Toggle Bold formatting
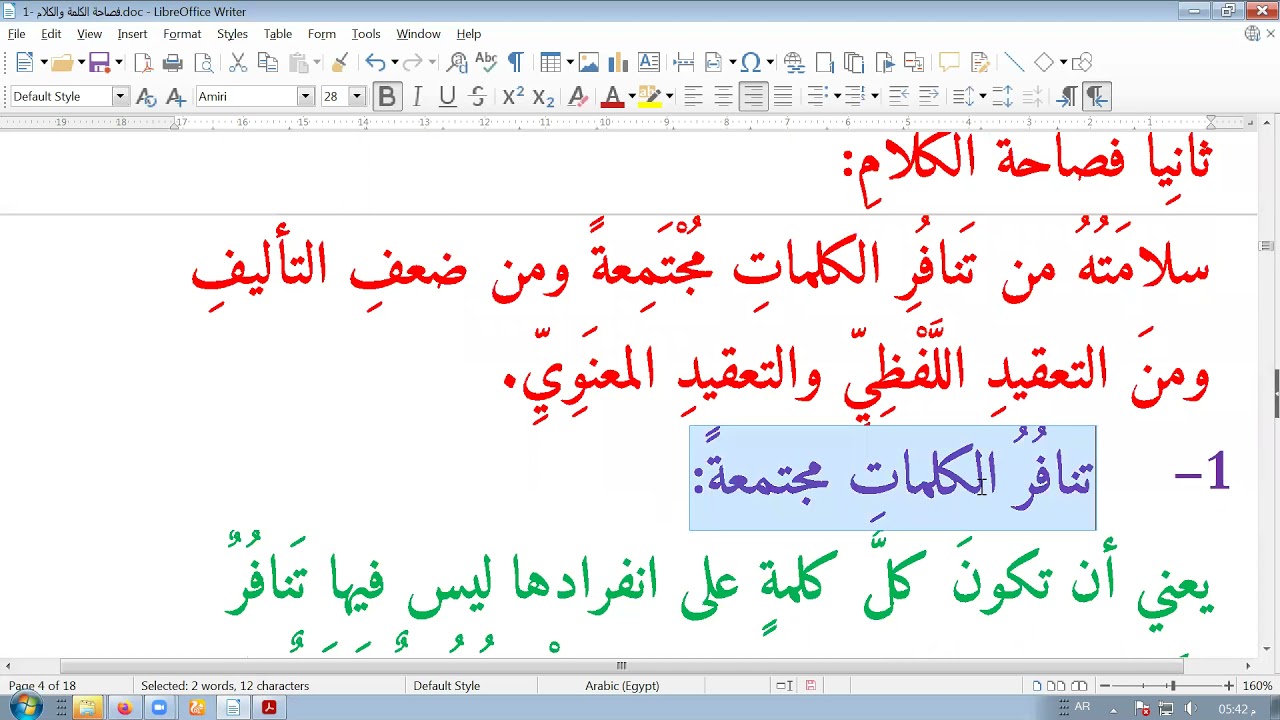Viewport: 1280px width, 720px height. (x=387, y=97)
